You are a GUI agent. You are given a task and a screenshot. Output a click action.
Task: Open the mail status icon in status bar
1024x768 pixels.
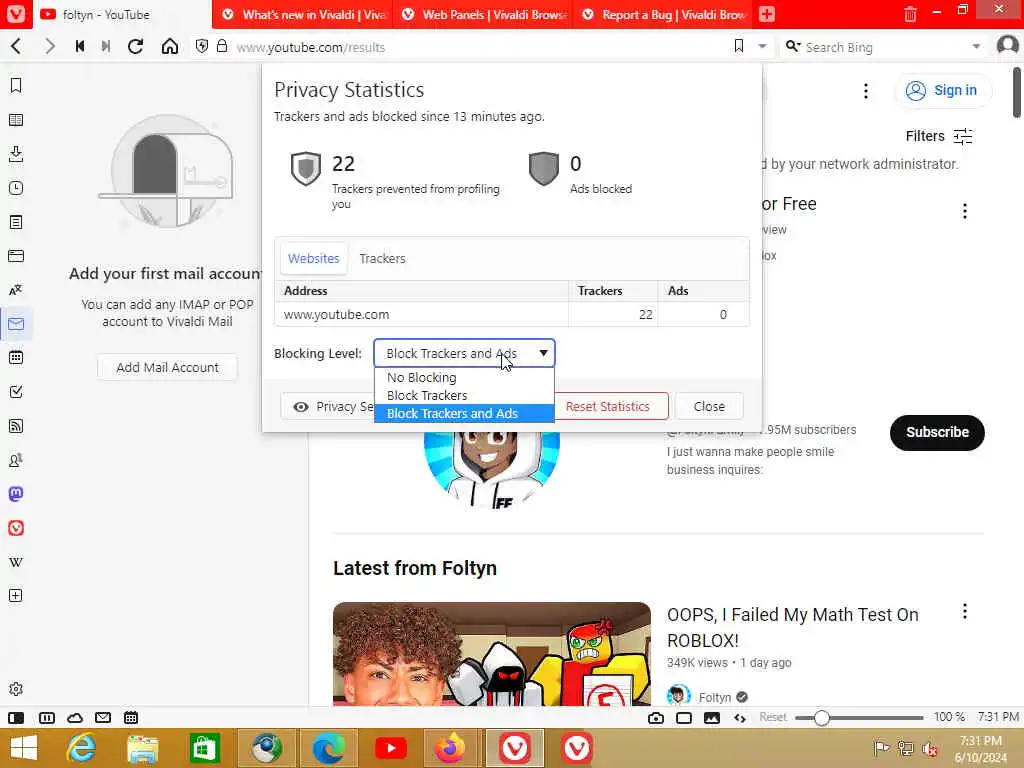103,718
